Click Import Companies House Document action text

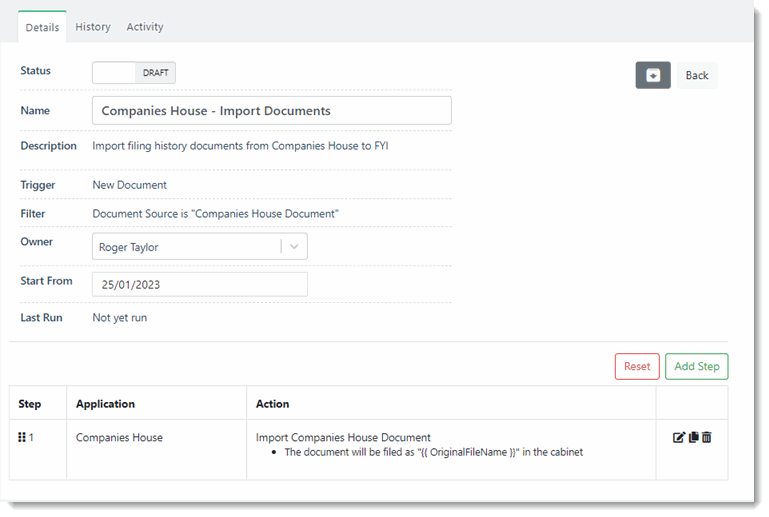pyautogui.click(x=343, y=438)
